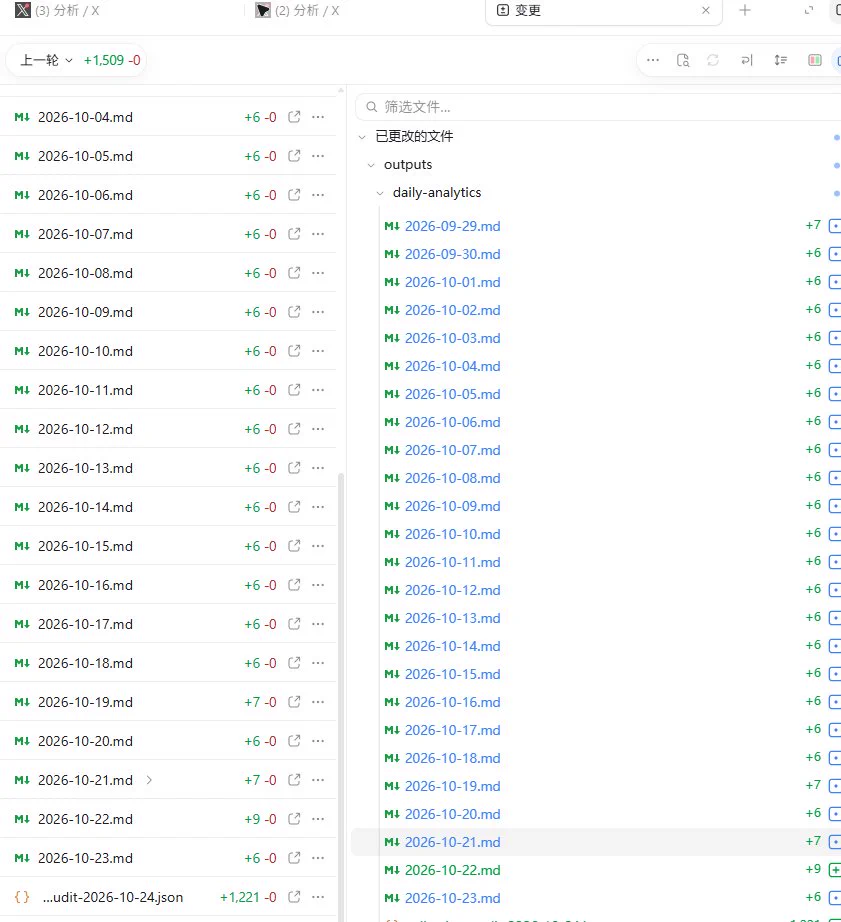Image resolution: width=841 pixels, height=922 pixels.
Task: Click the 筛选文件 filter input
Action: (x=600, y=107)
